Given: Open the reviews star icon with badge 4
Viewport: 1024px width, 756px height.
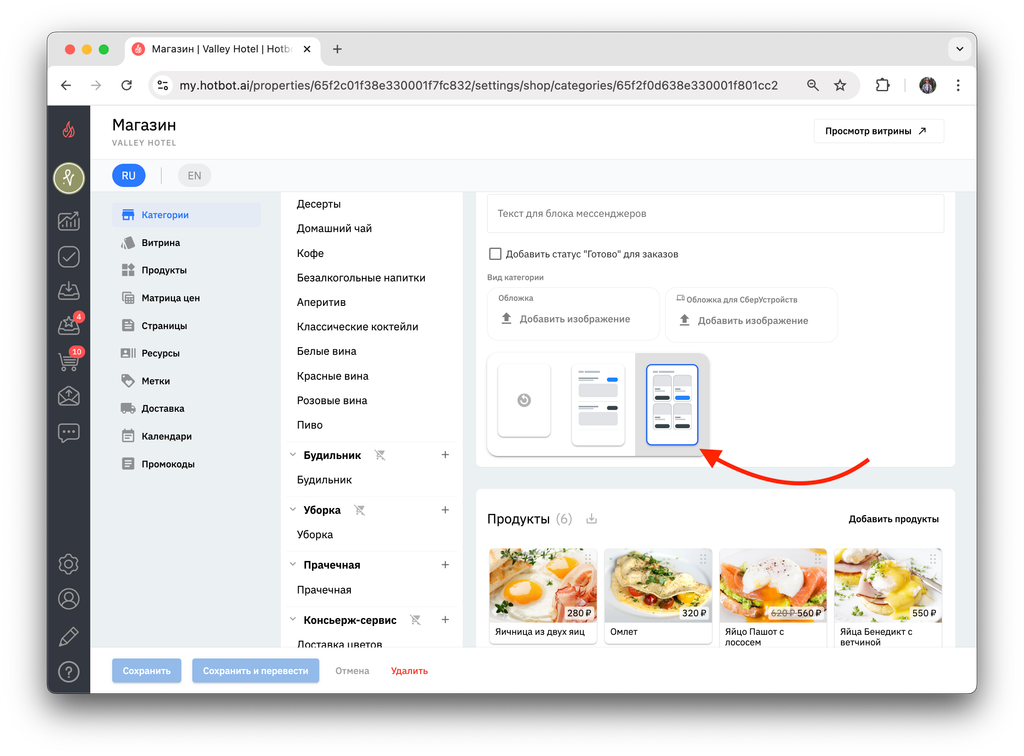Looking at the screenshot, I should point(70,324).
